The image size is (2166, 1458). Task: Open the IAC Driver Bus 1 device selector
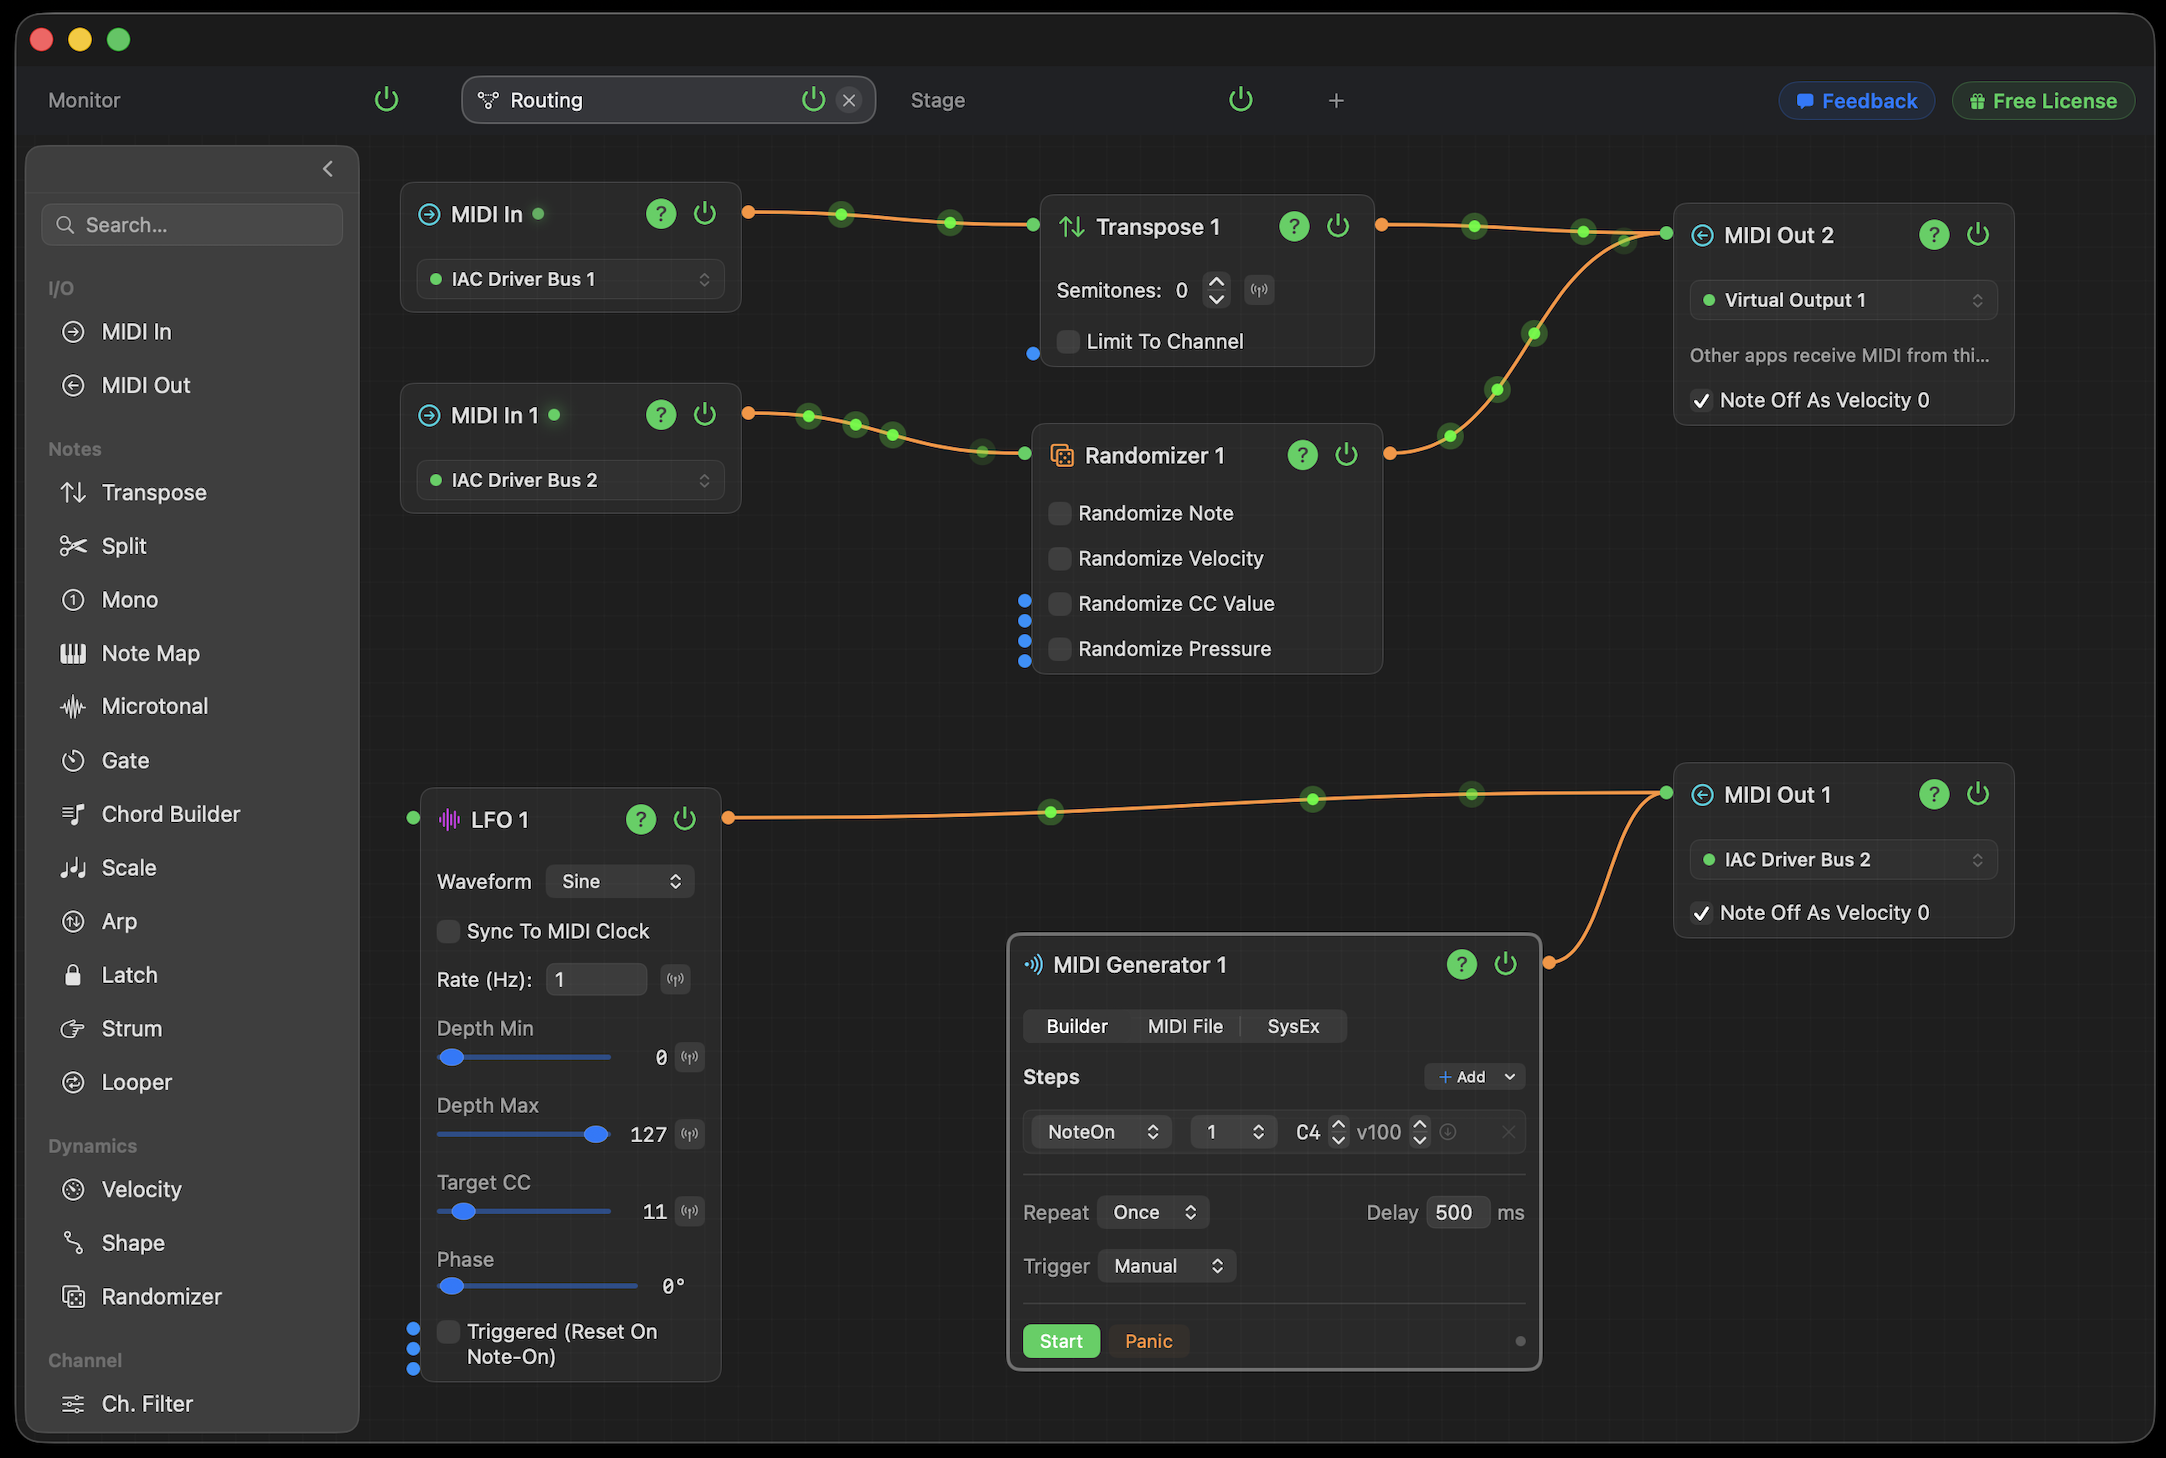(x=570, y=279)
